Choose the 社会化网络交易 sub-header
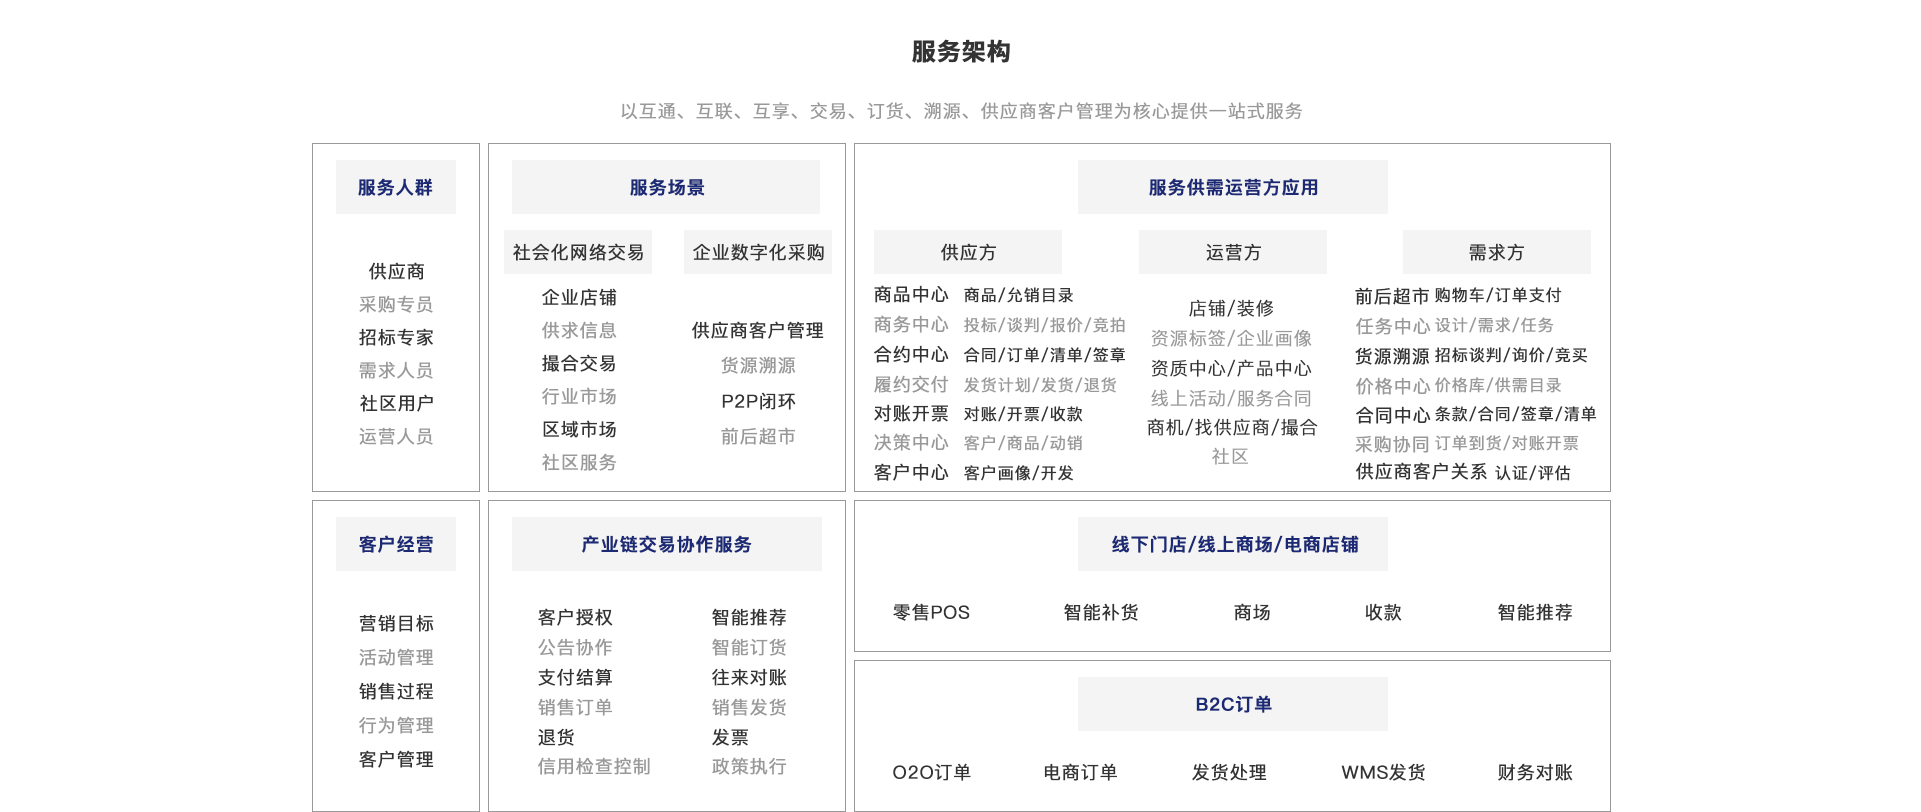 578,252
